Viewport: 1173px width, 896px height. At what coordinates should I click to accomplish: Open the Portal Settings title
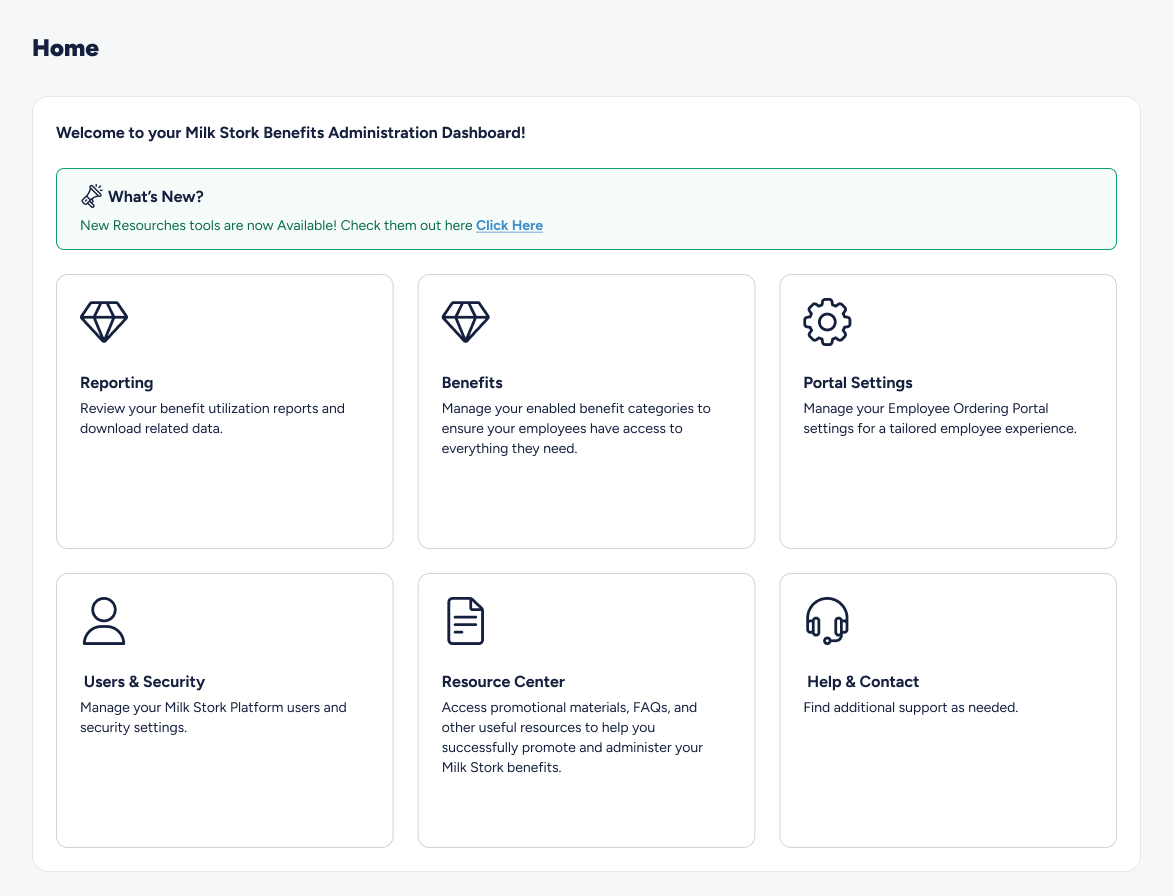(858, 383)
